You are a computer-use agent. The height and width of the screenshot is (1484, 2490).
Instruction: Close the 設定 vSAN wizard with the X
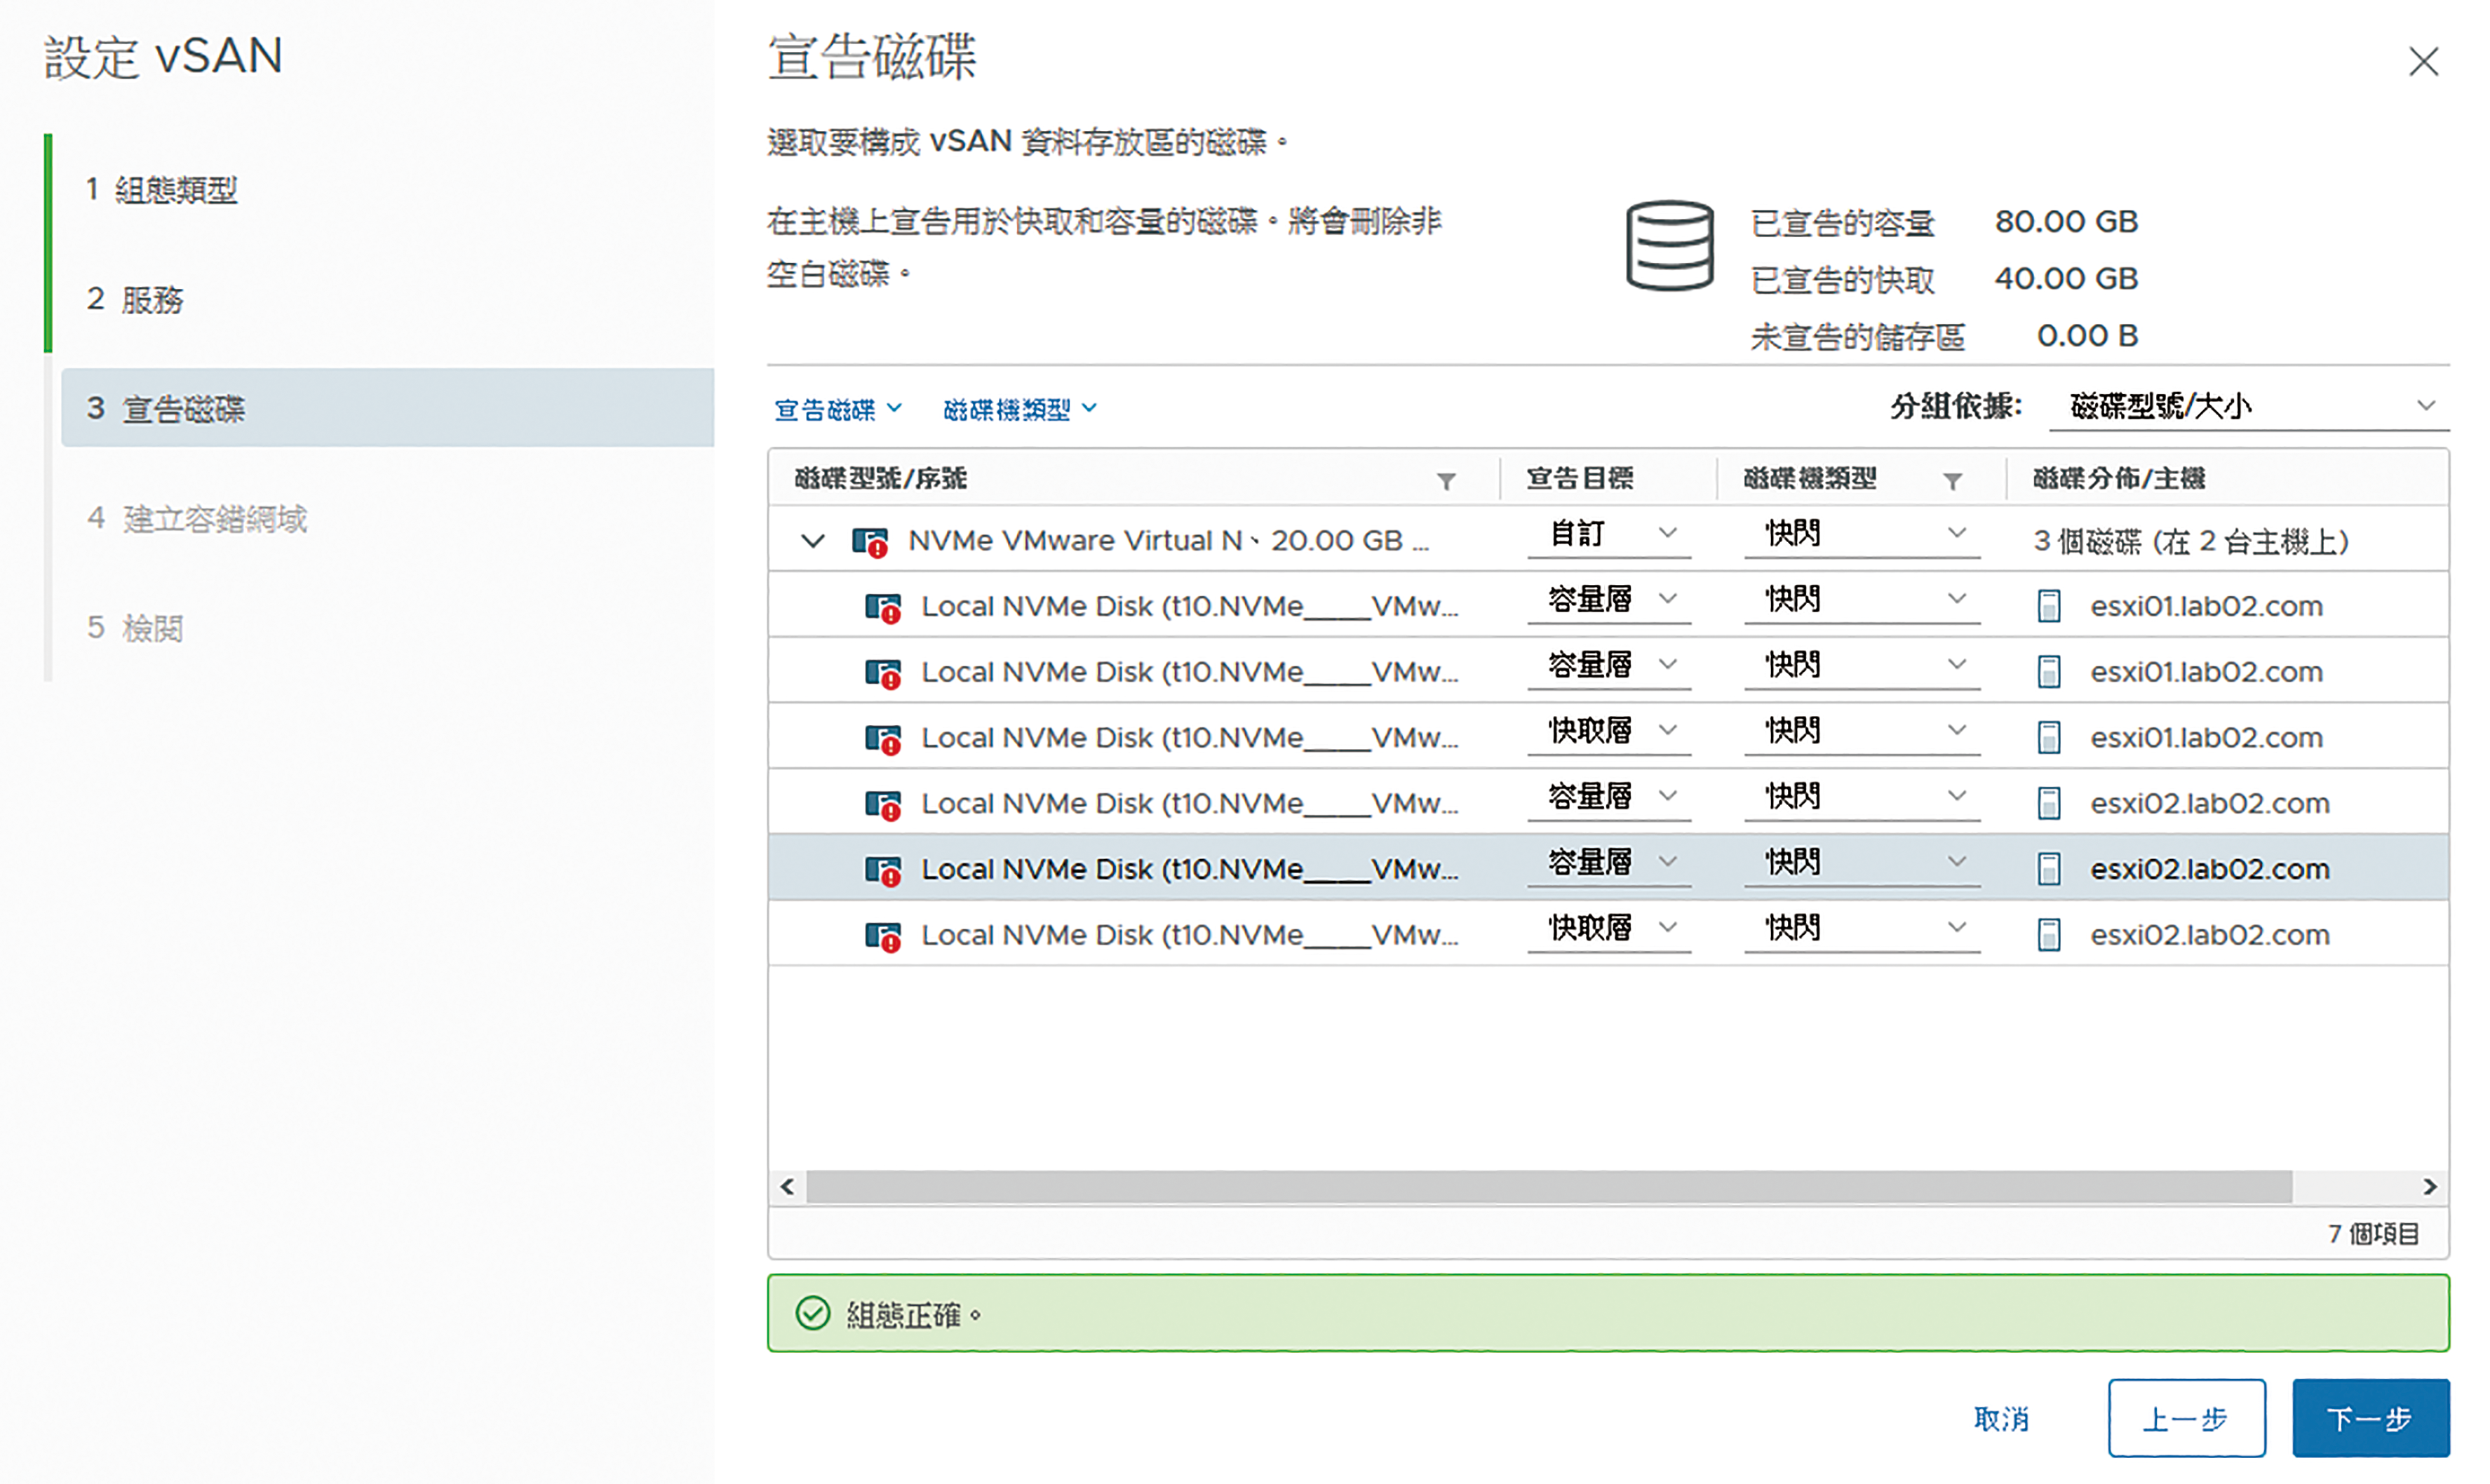(x=2423, y=62)
